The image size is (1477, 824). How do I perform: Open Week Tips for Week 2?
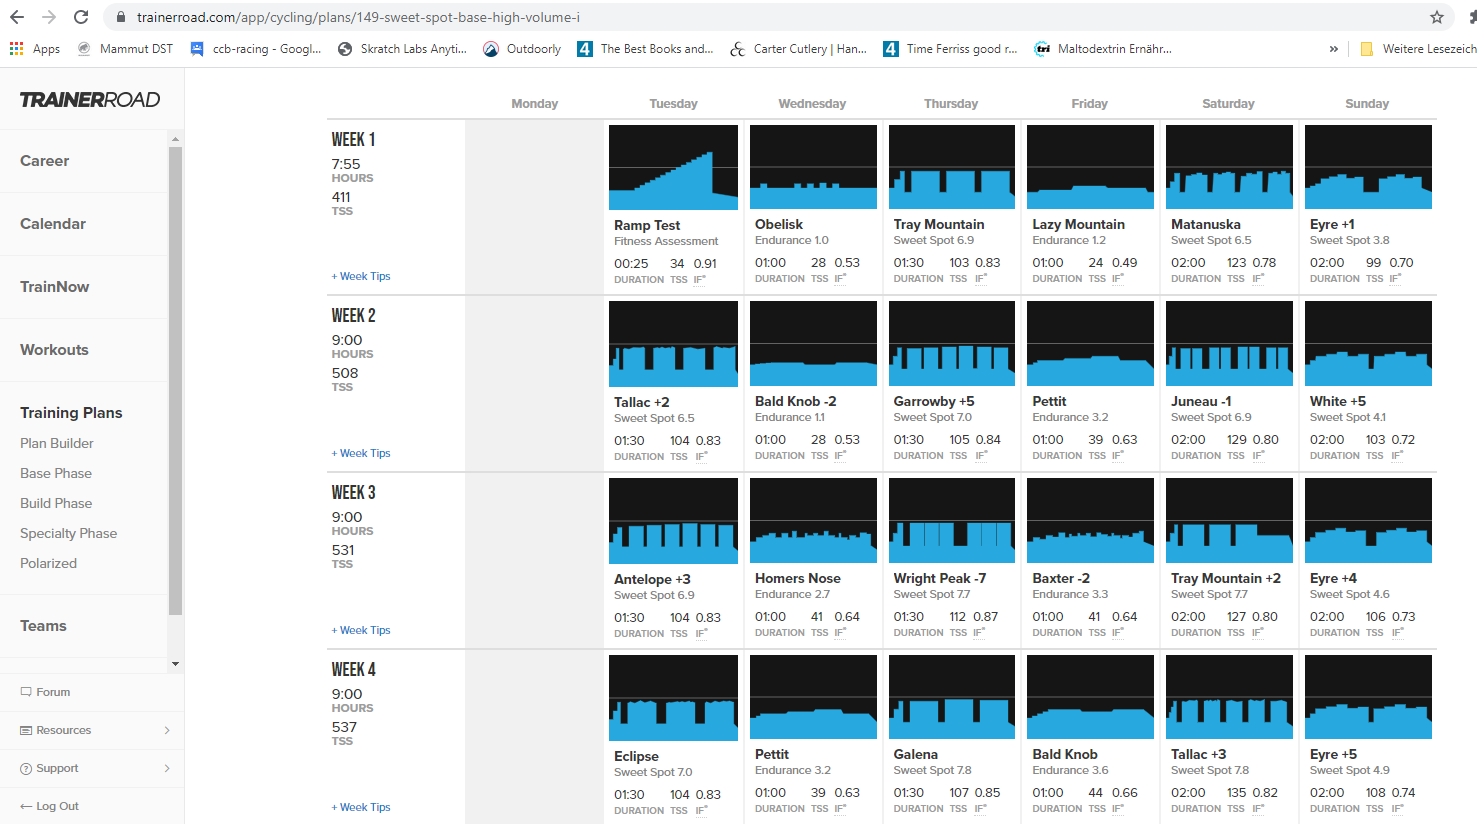click(x=361, y=453)
